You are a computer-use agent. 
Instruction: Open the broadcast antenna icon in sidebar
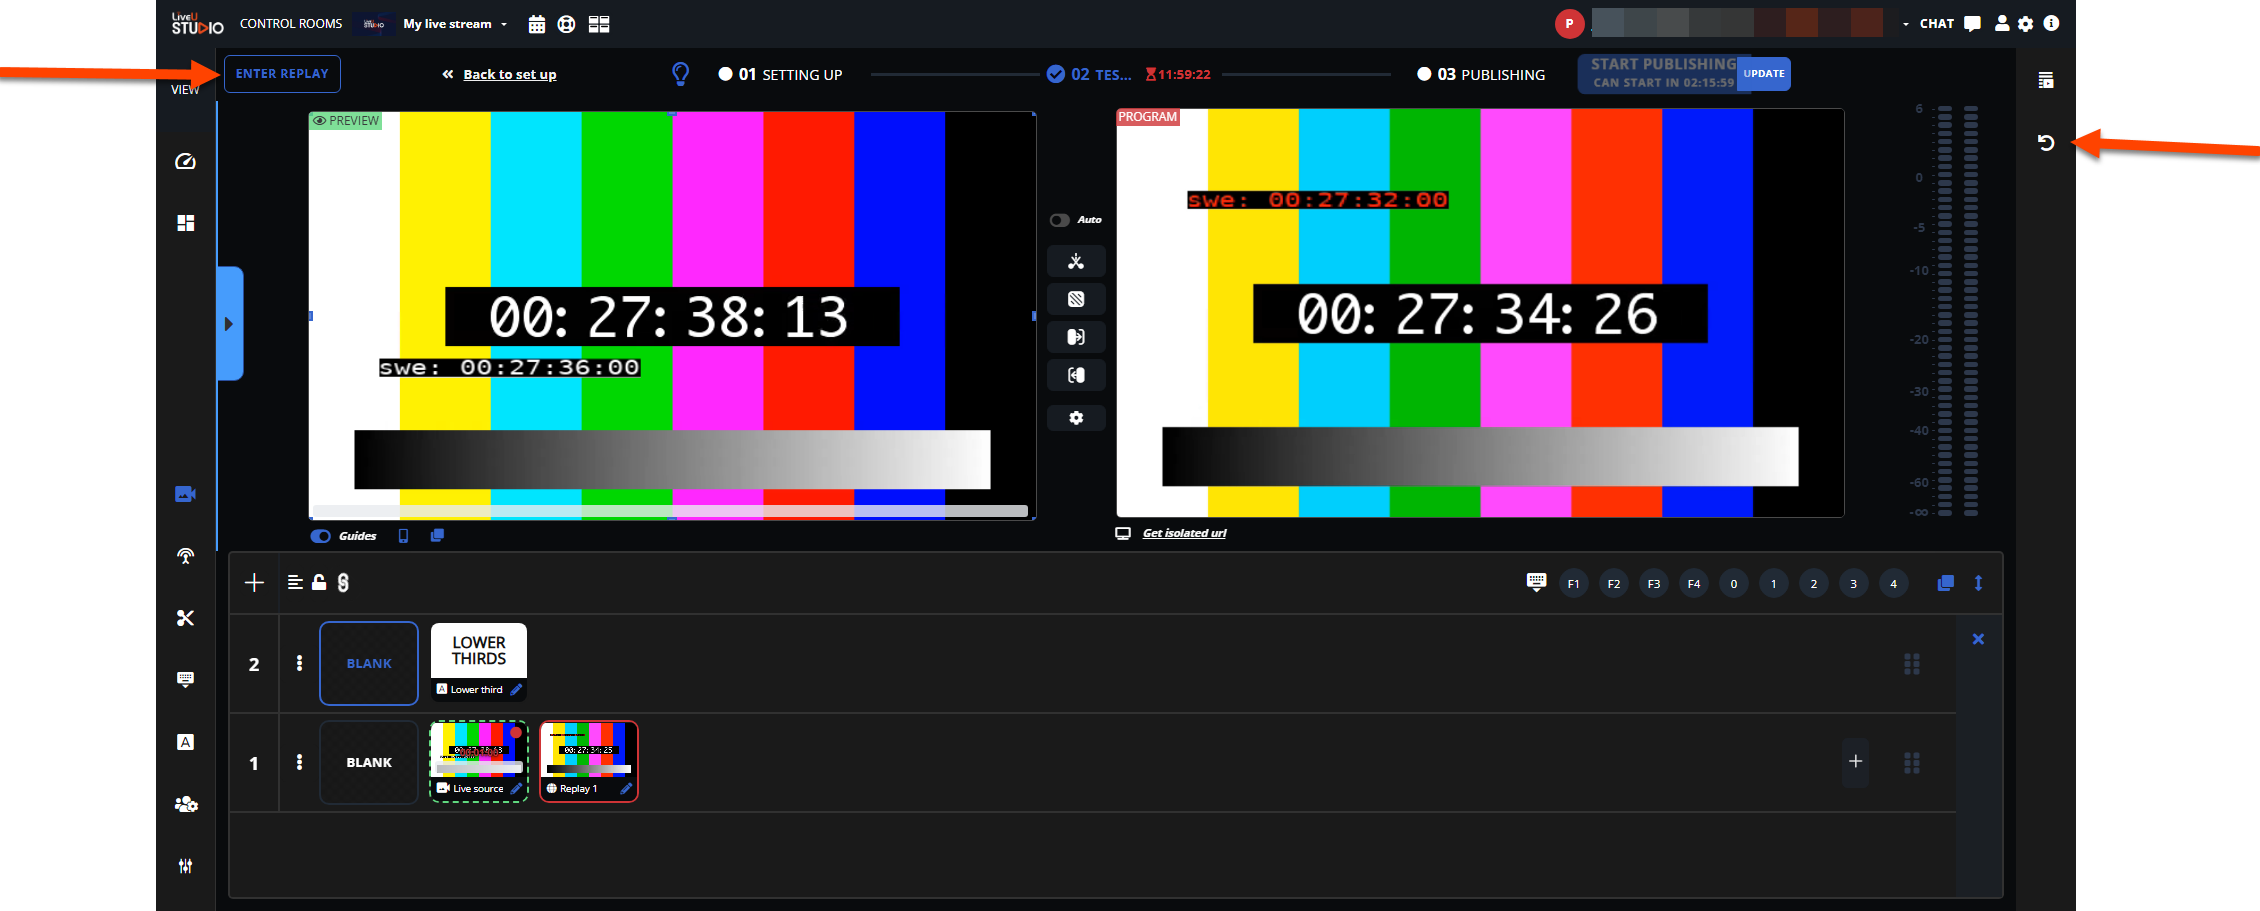[x=185, y=556]
